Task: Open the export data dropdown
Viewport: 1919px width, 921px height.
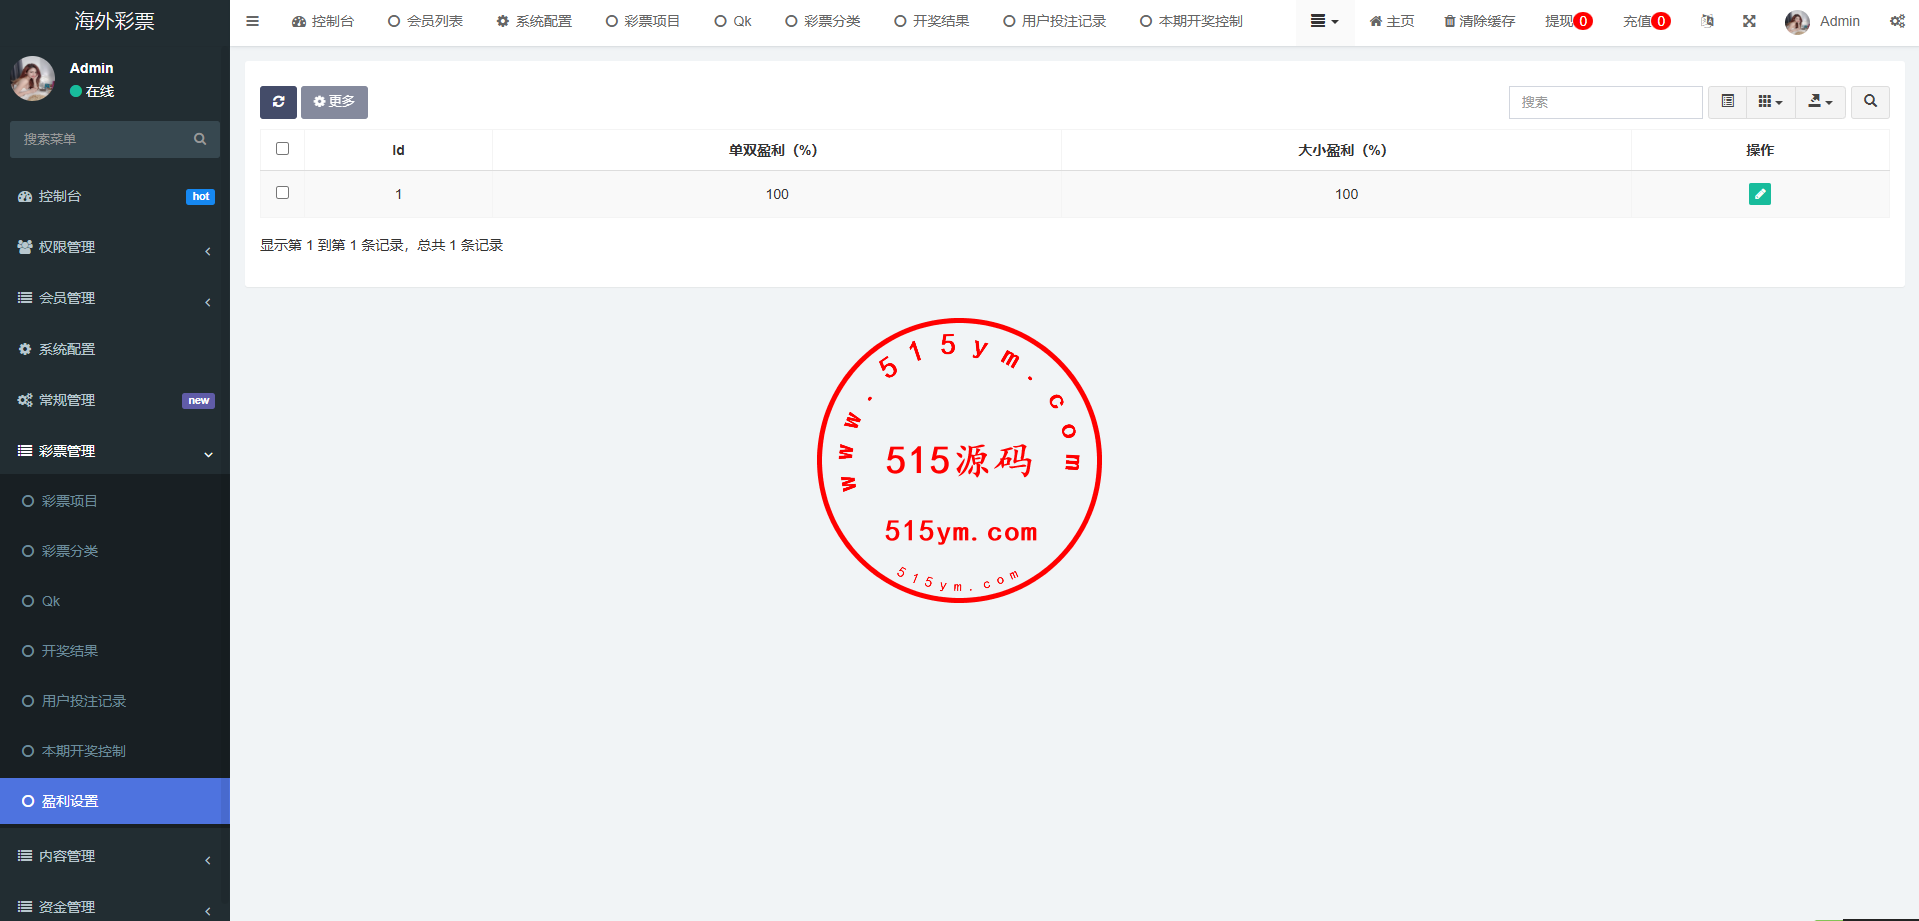Action: pos(1820,102)
